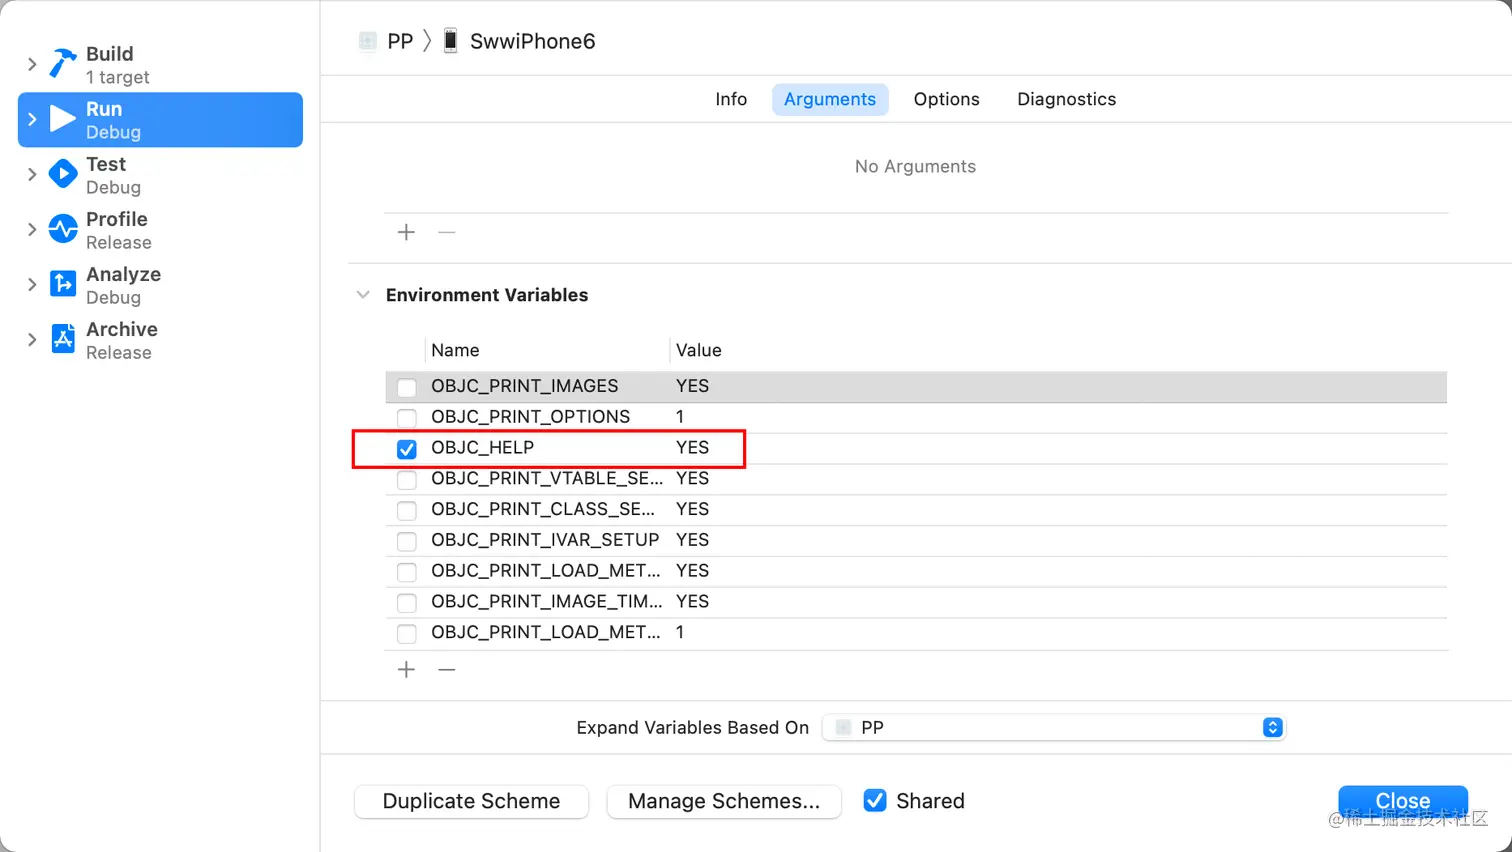
Task: Click the OBJC_HELP variable name
Action: tap(482, 448)
